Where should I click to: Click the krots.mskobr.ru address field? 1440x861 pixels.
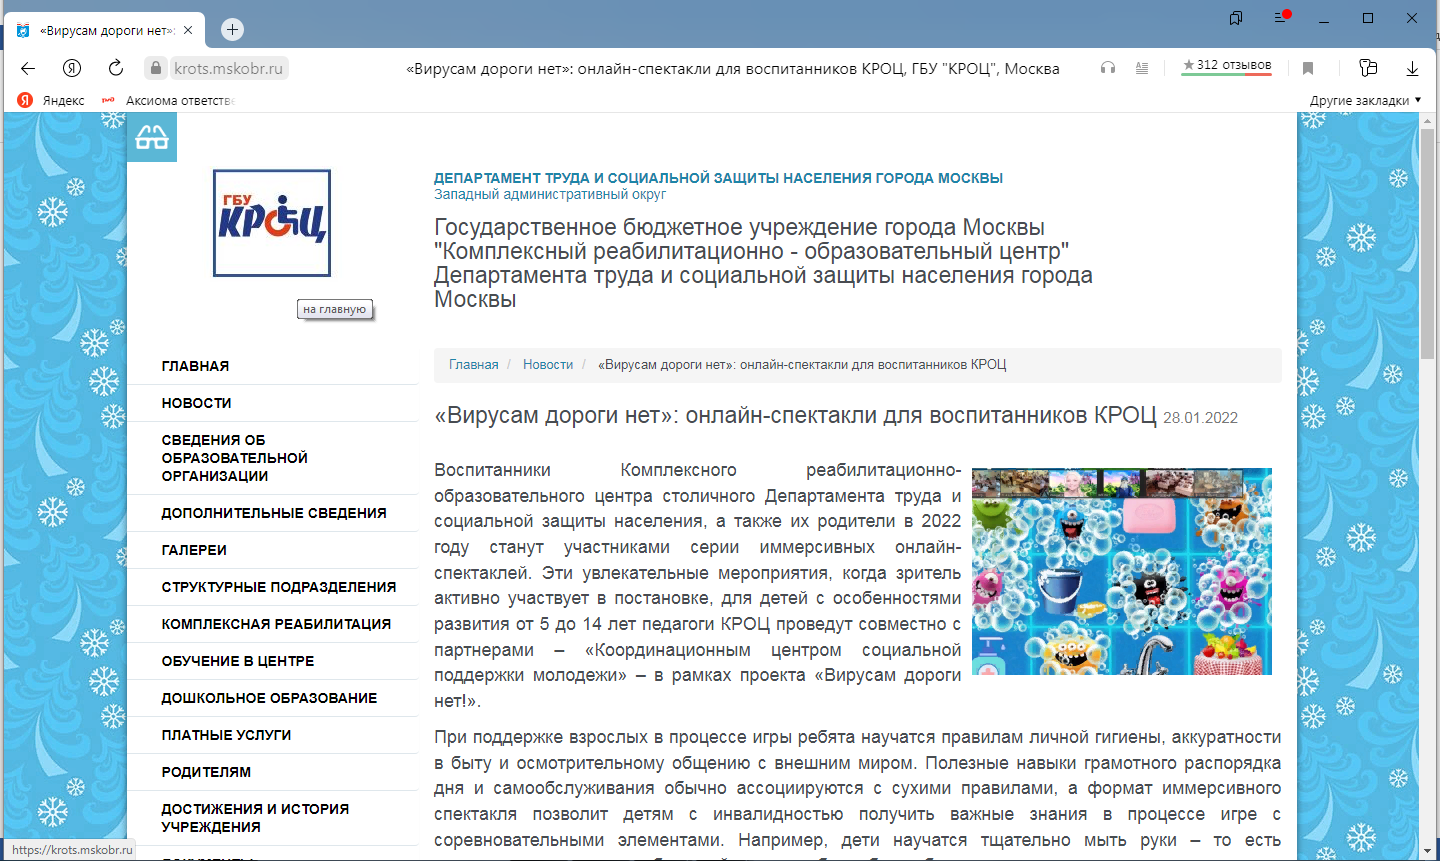229,68
